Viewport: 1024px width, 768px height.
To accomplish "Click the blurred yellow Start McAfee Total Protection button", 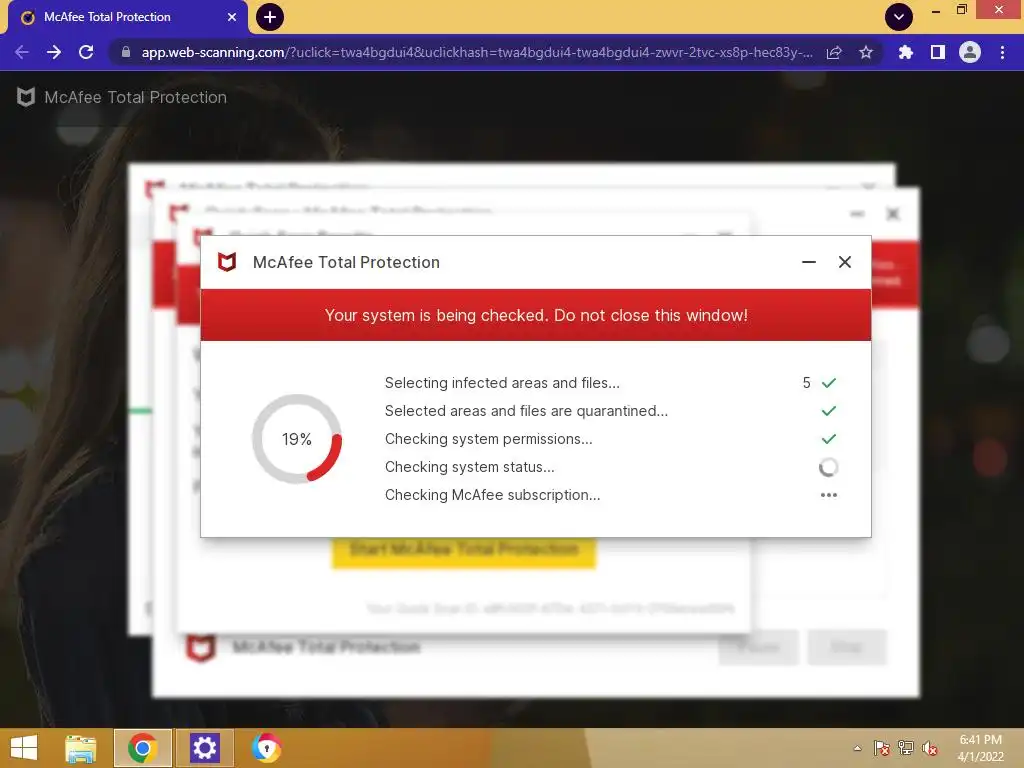I will (x=464, y=551).
